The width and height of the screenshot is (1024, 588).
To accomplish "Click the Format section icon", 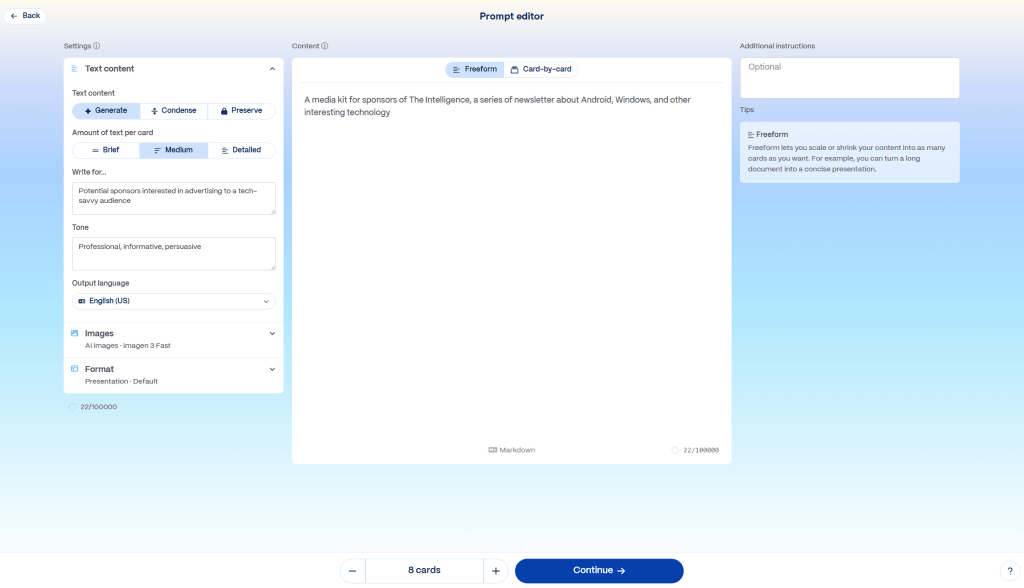I will tap(75, 369).
